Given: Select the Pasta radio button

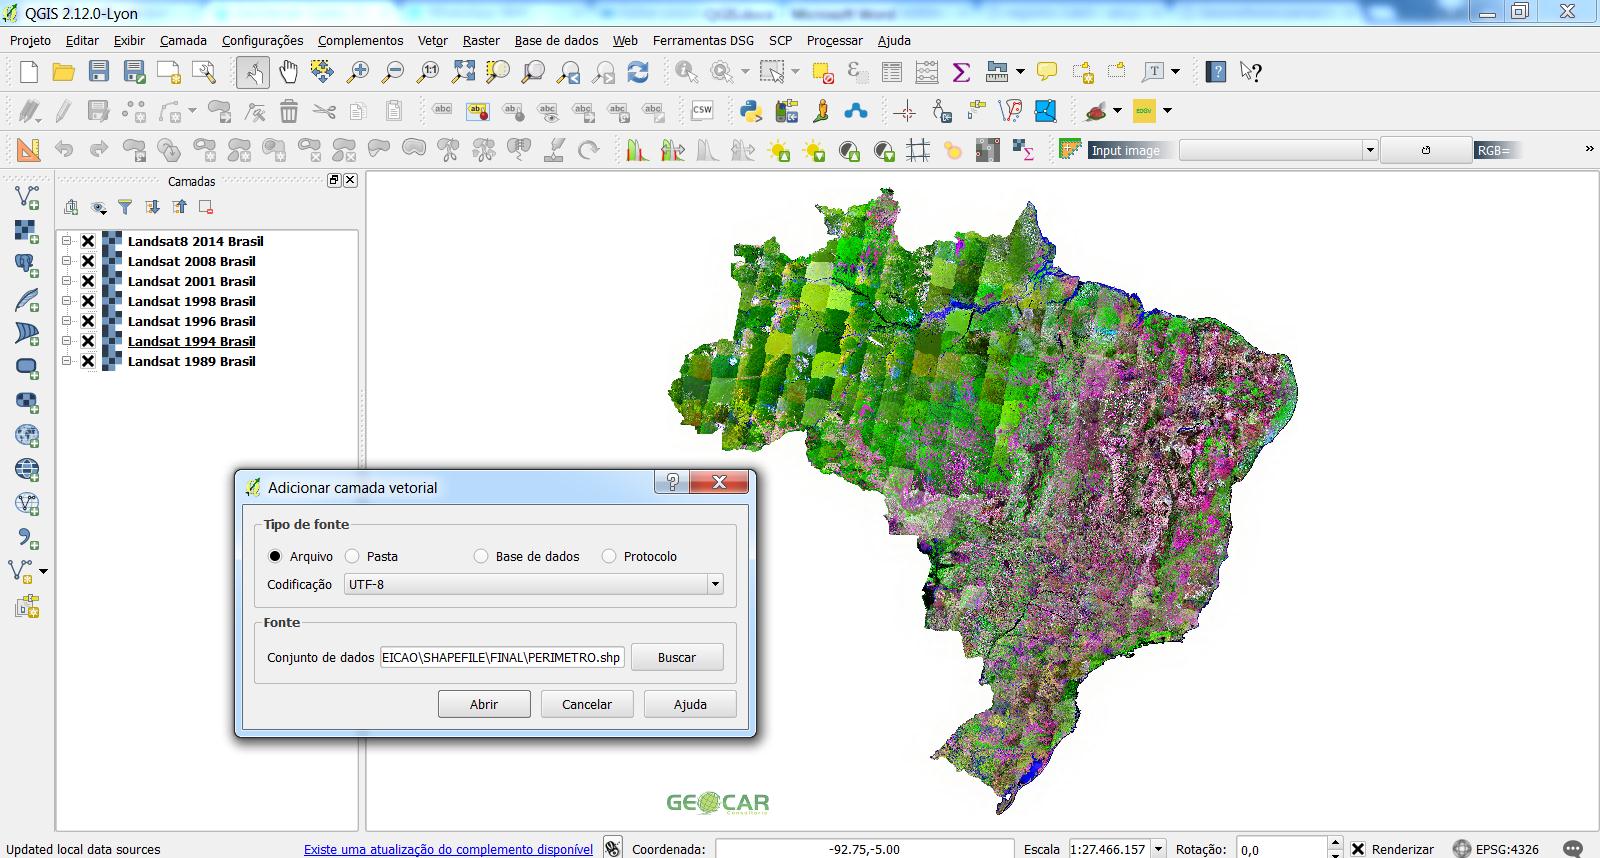Looking at the screenshot, I should tap(352, 556).
